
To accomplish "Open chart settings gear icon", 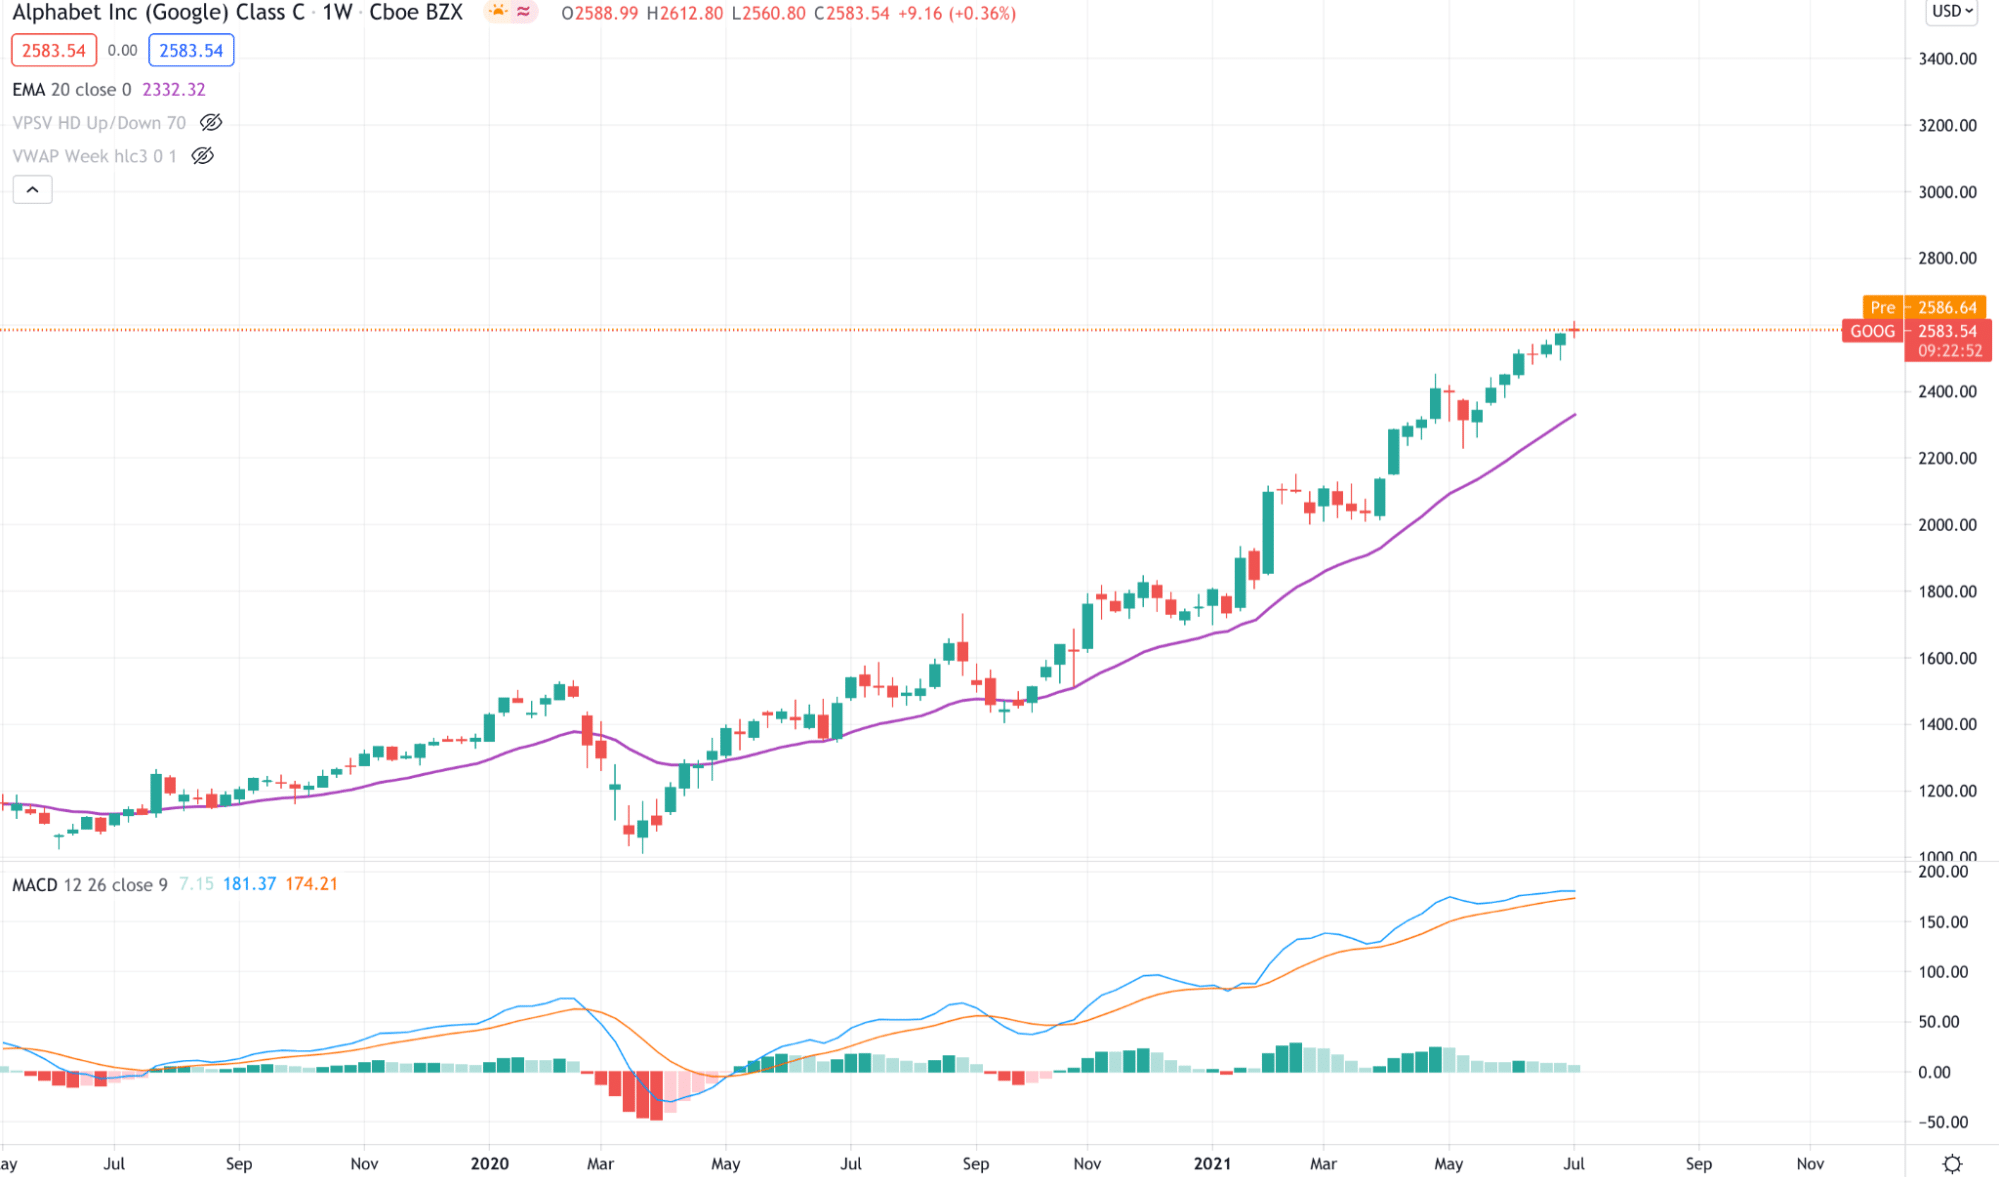I will pyautogui.click(x=1952, y=1163).
